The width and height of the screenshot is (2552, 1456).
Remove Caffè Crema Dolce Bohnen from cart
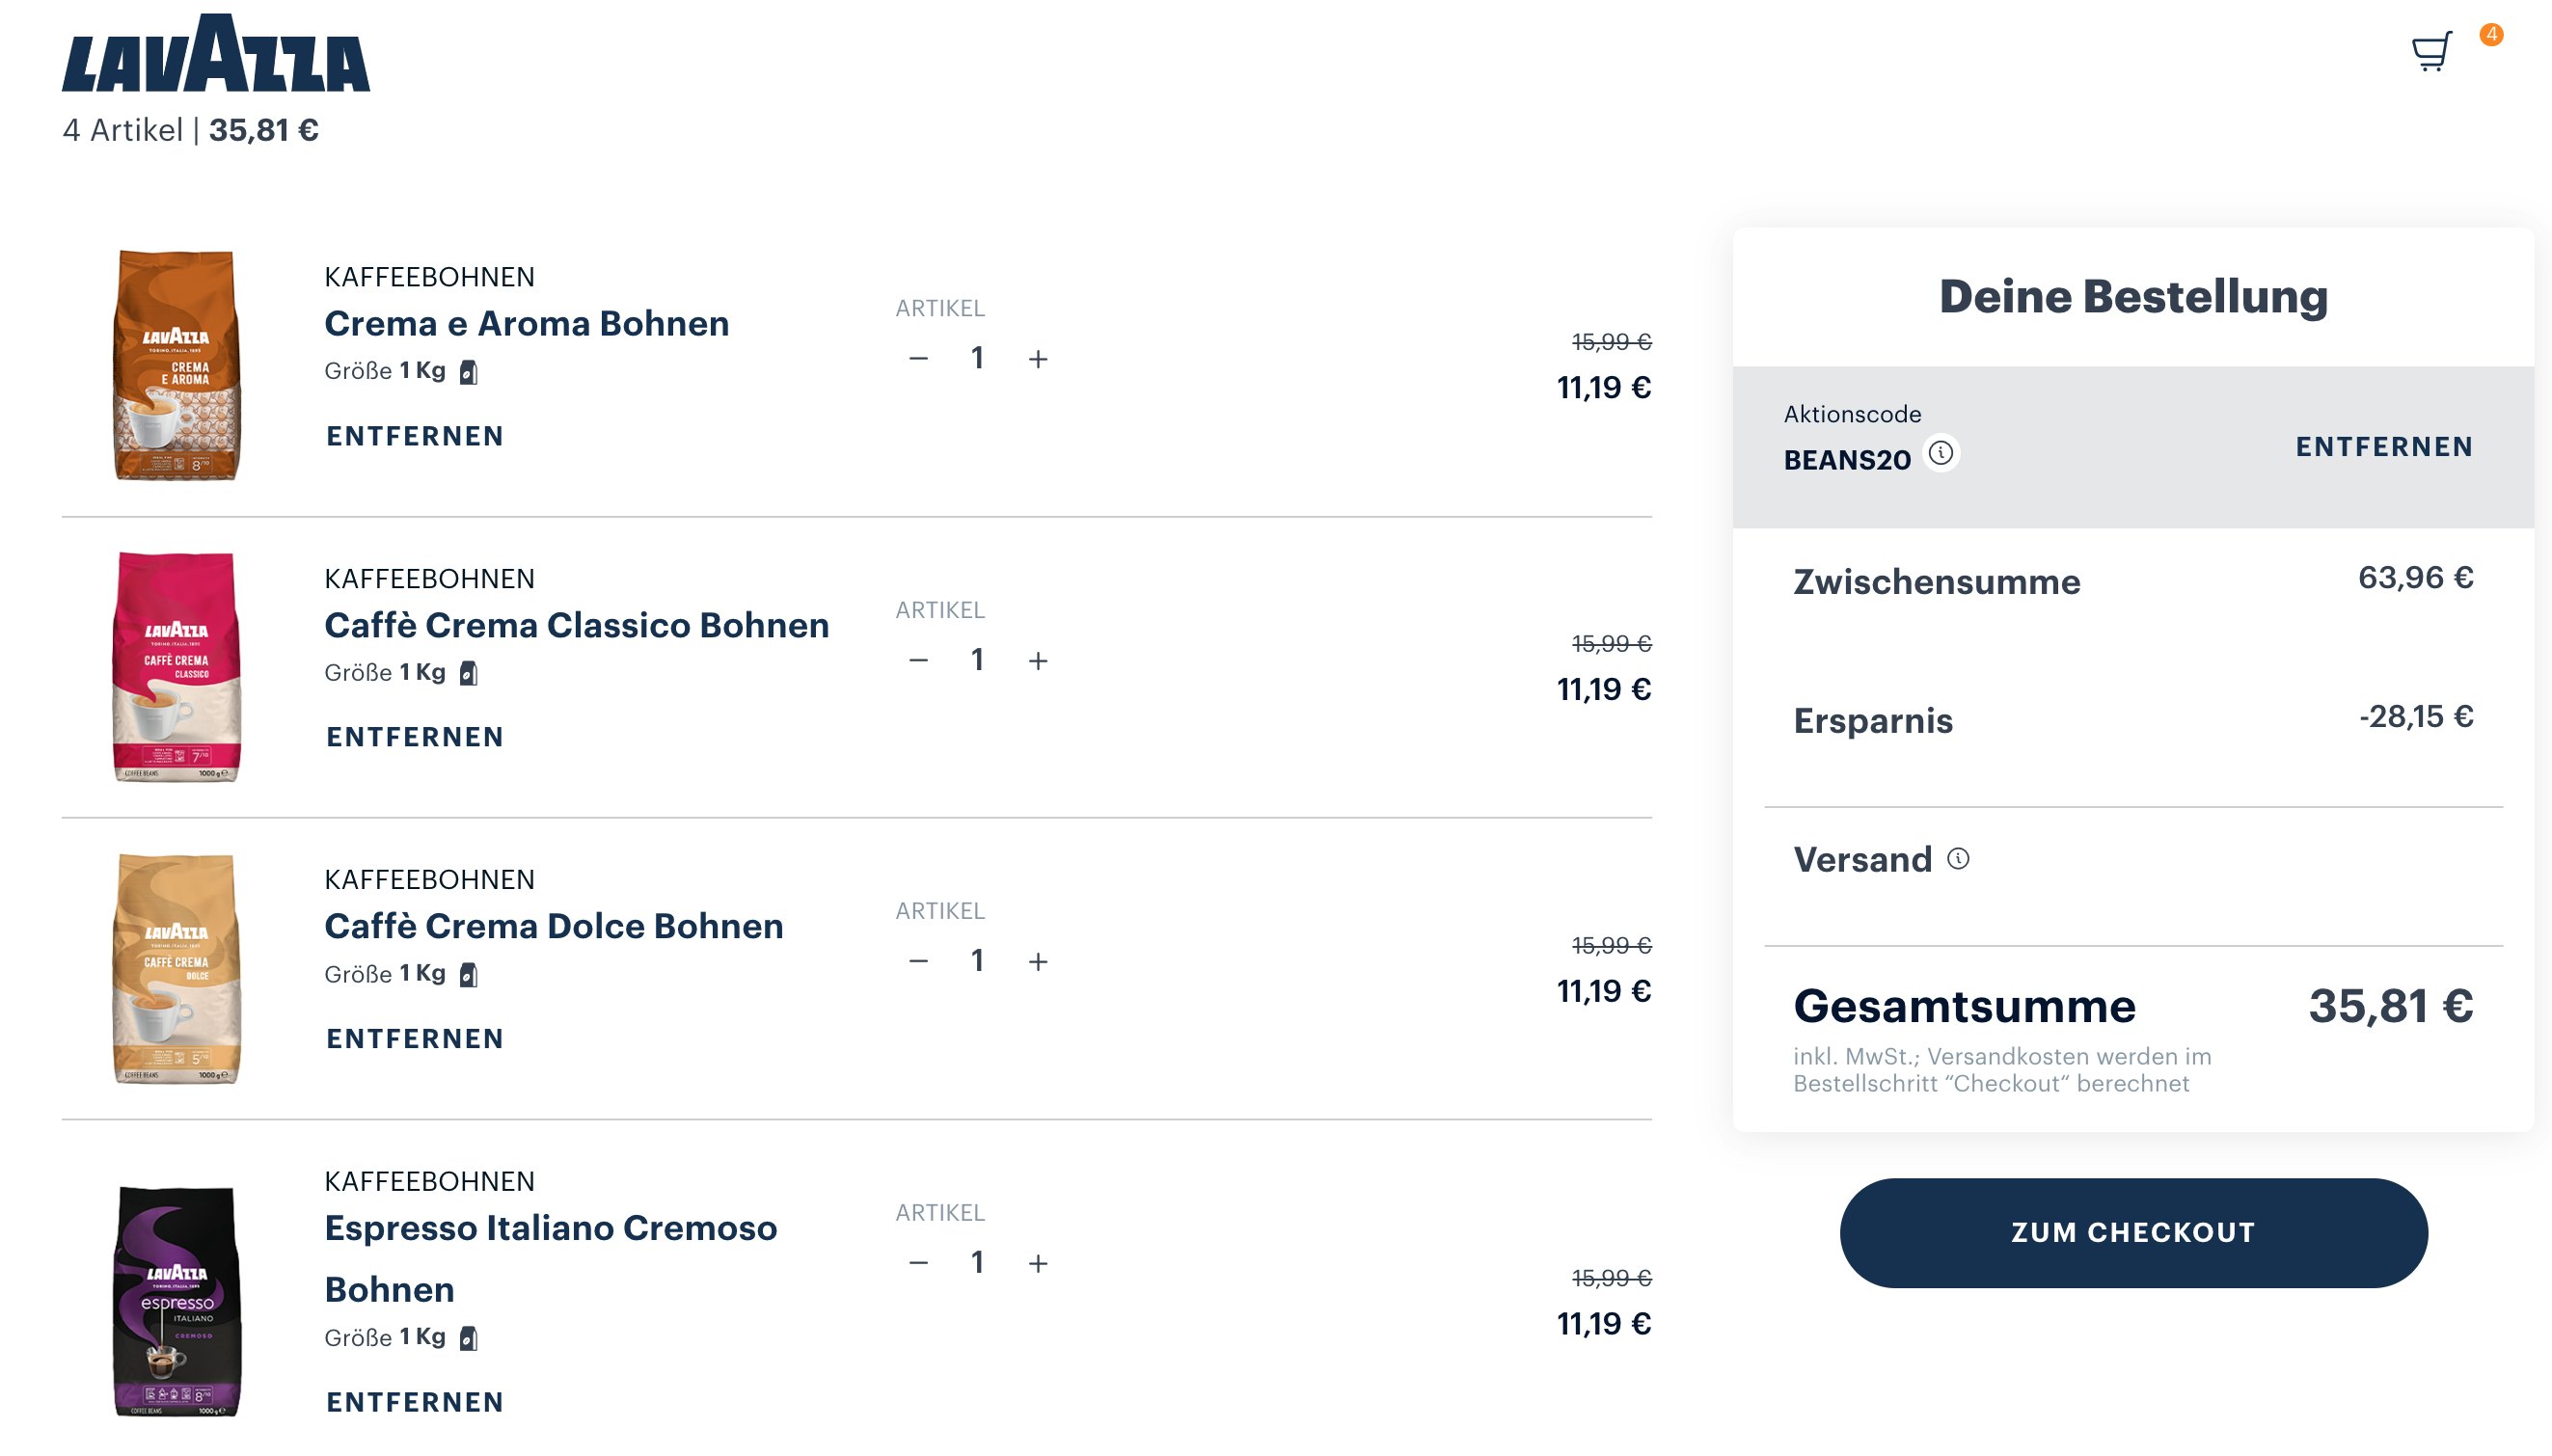415,1039
